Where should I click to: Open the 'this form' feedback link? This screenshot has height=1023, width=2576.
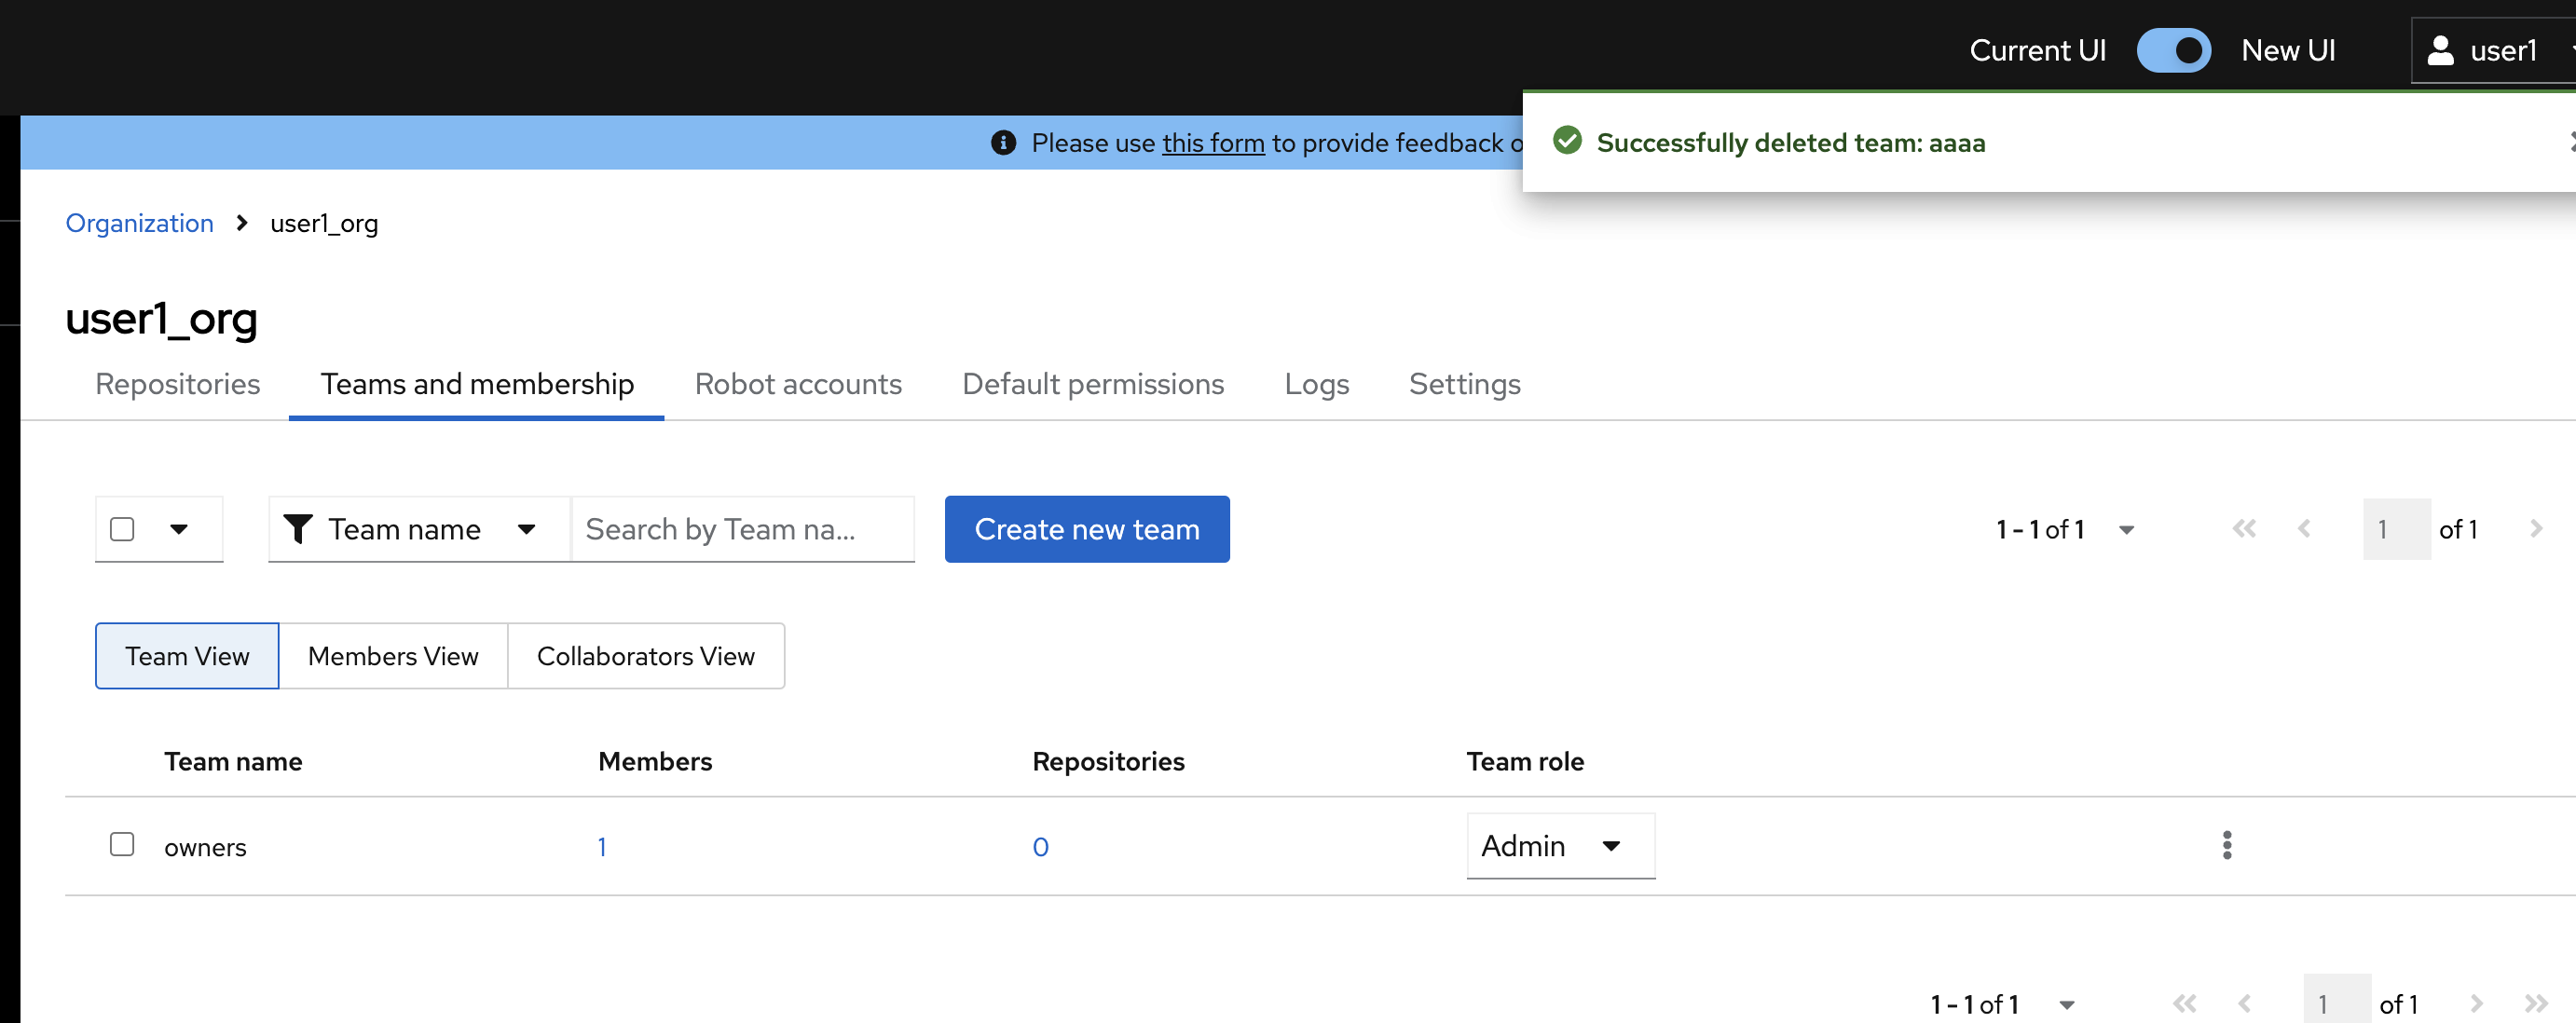click(x=1212, y=143)
